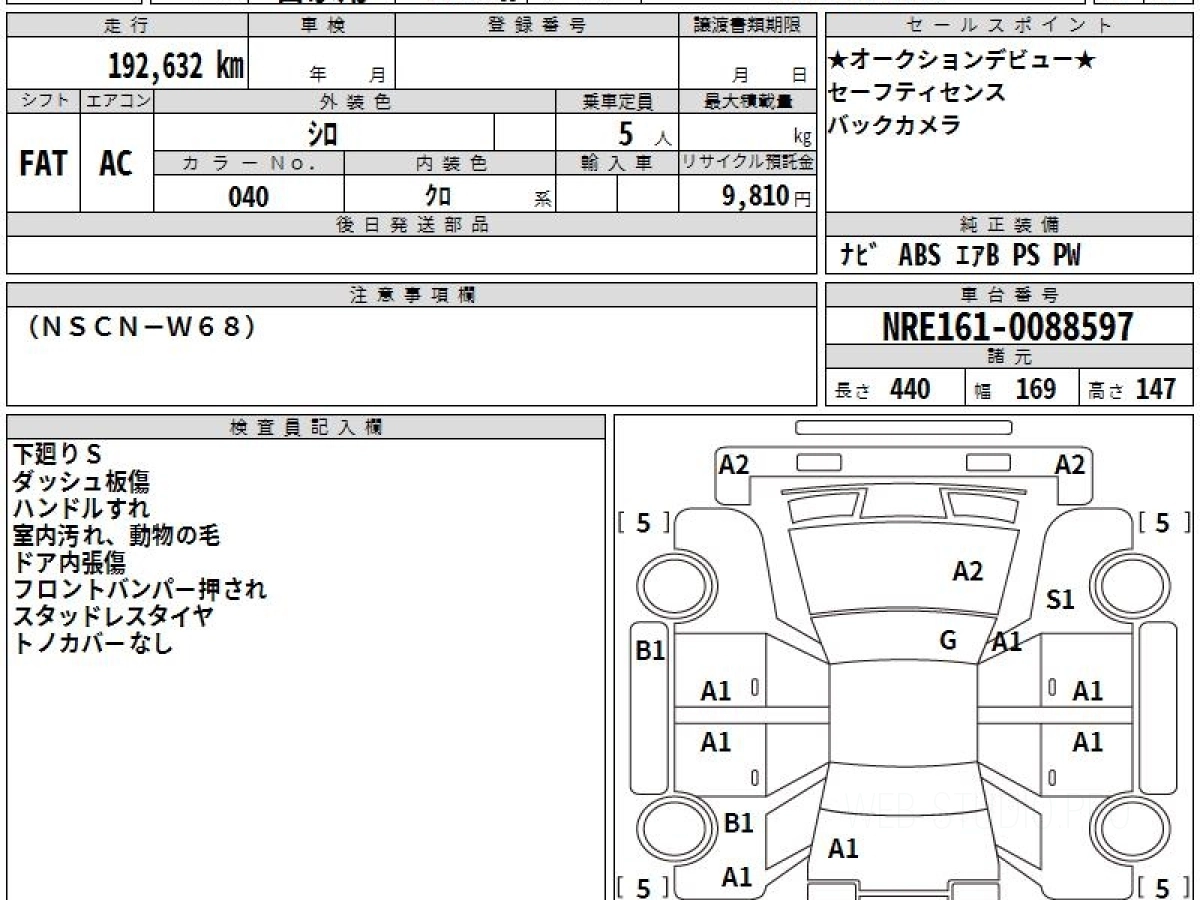The image size is (1200, 900).
Task: Select chassis number NRE161-0088597
Action: coord(1008,327)
